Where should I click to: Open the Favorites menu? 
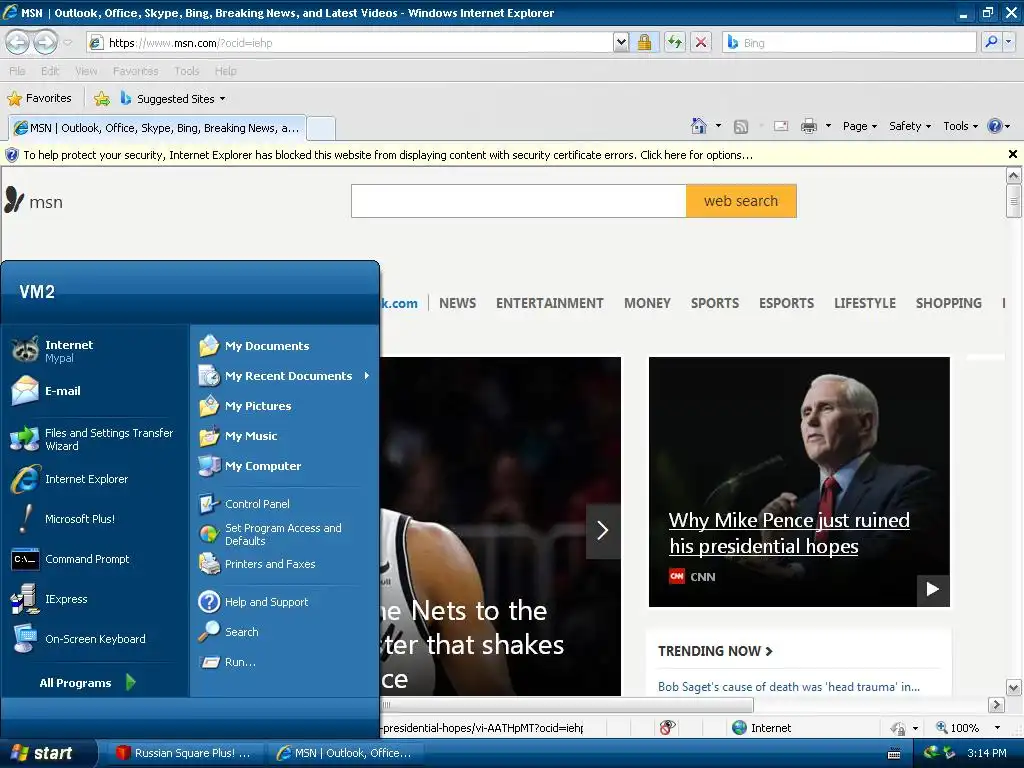click(135, 71)
